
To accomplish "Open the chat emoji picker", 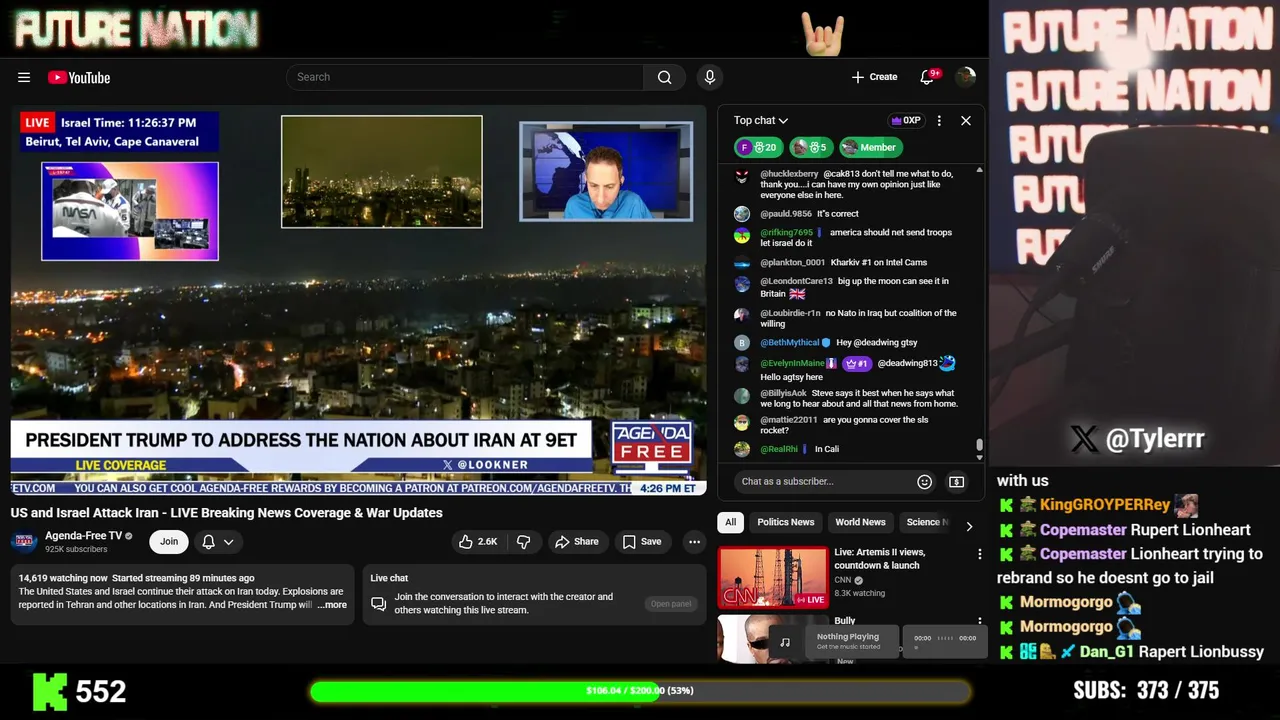I will [925, 482].
